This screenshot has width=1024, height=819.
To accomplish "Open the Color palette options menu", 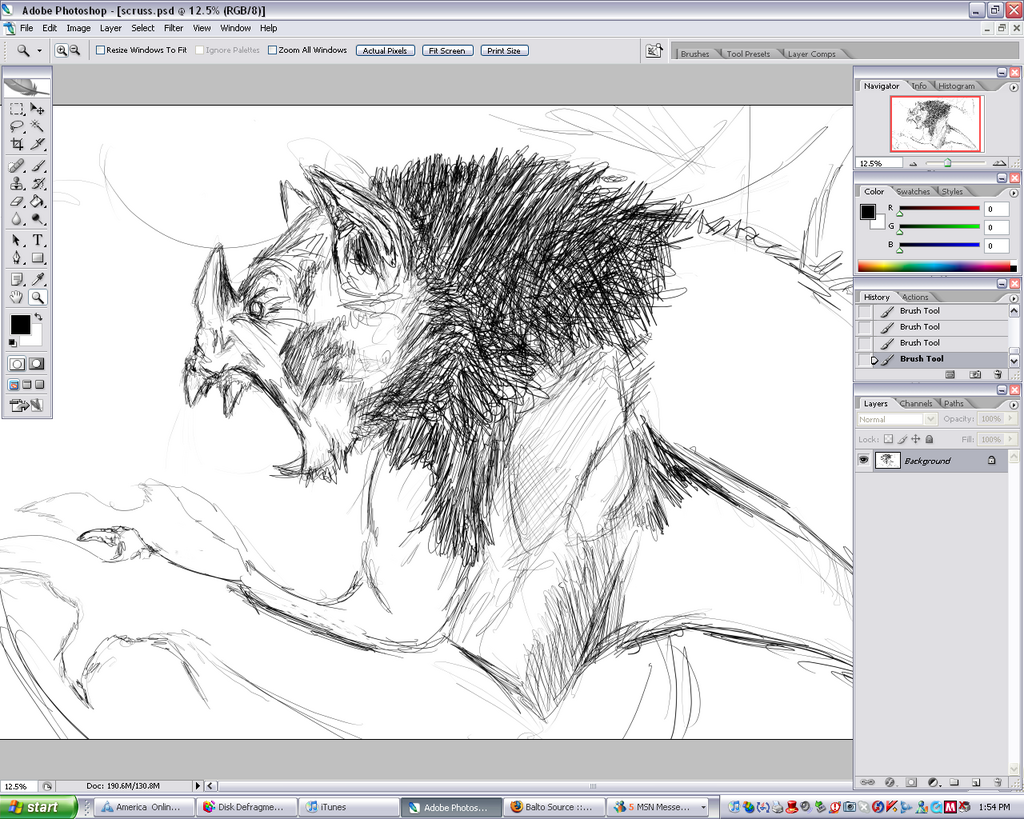I will pyautogui.click(x=1014, y=193).
